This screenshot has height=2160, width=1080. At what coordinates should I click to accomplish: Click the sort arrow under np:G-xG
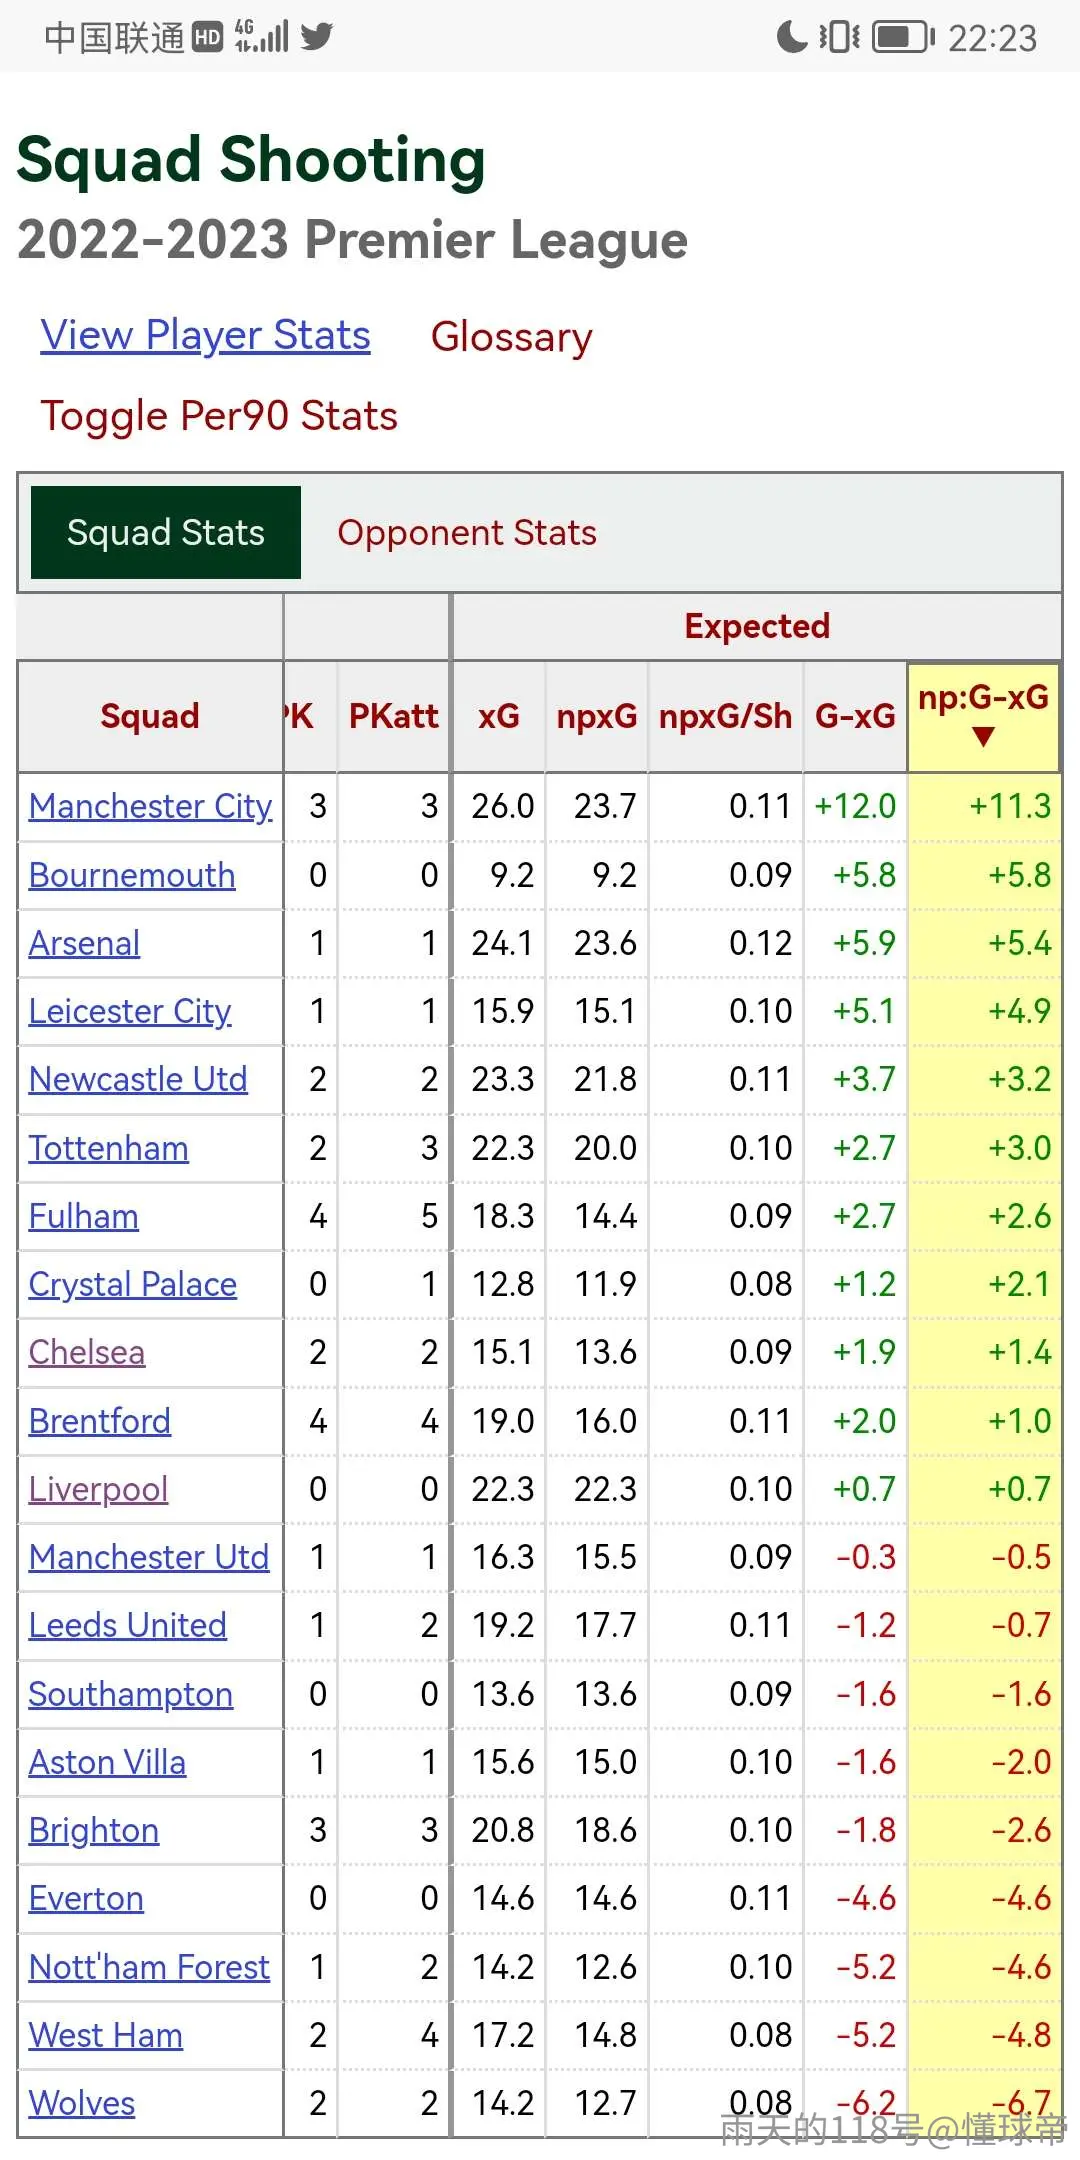[983, 737]
